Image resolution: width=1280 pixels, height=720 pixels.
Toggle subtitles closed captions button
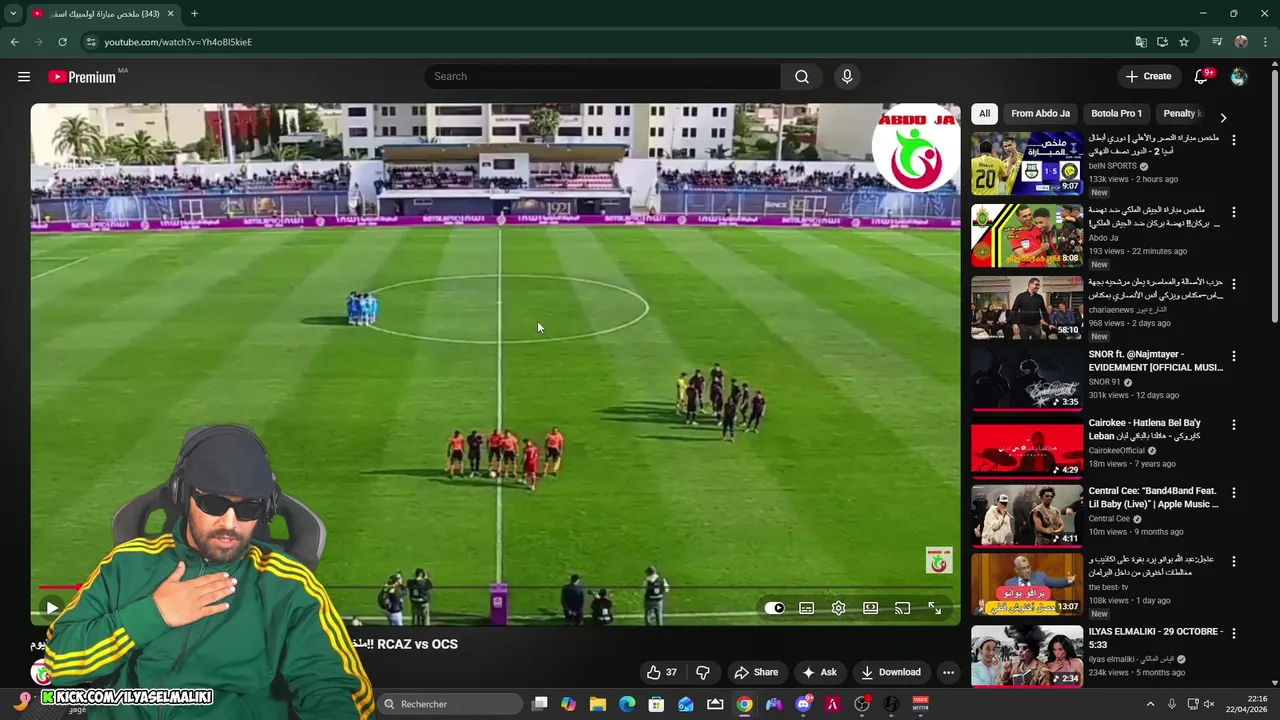806,608
